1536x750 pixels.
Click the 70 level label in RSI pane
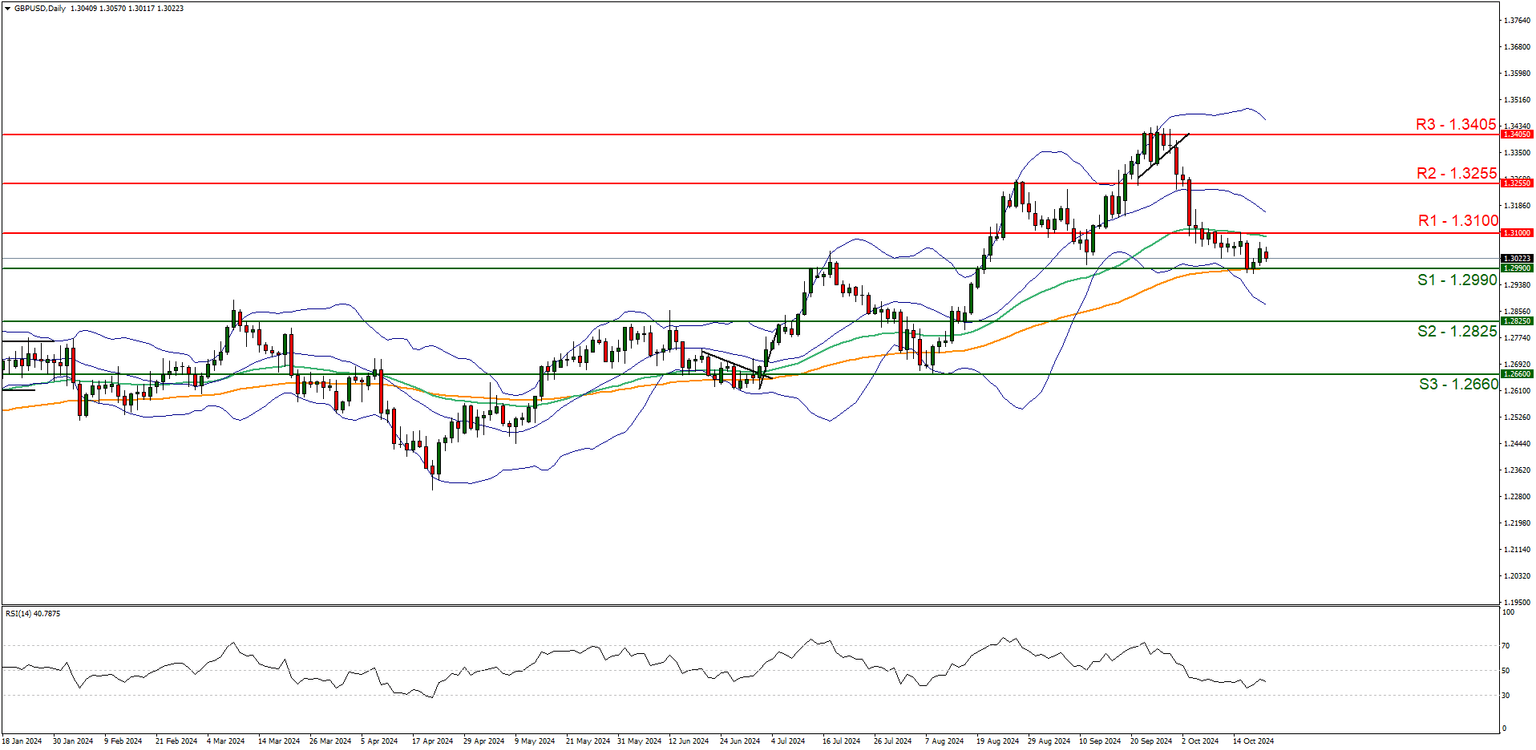pyautogui.click(x=1506, y=646)
